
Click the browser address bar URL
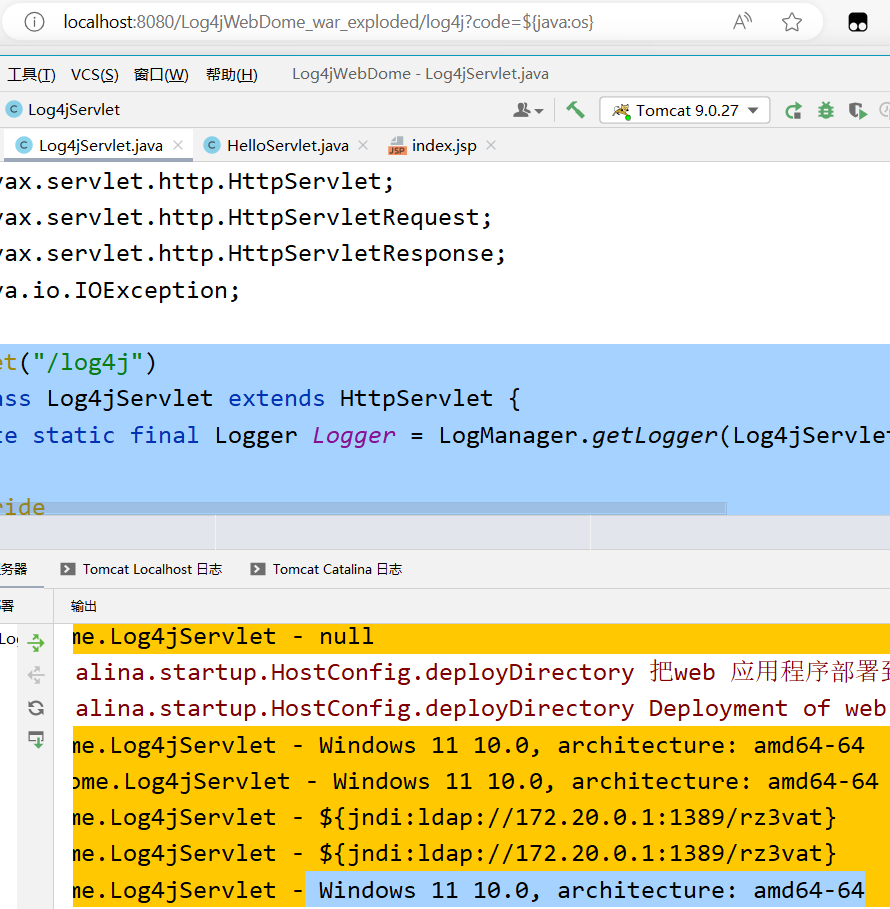[328, 22]
